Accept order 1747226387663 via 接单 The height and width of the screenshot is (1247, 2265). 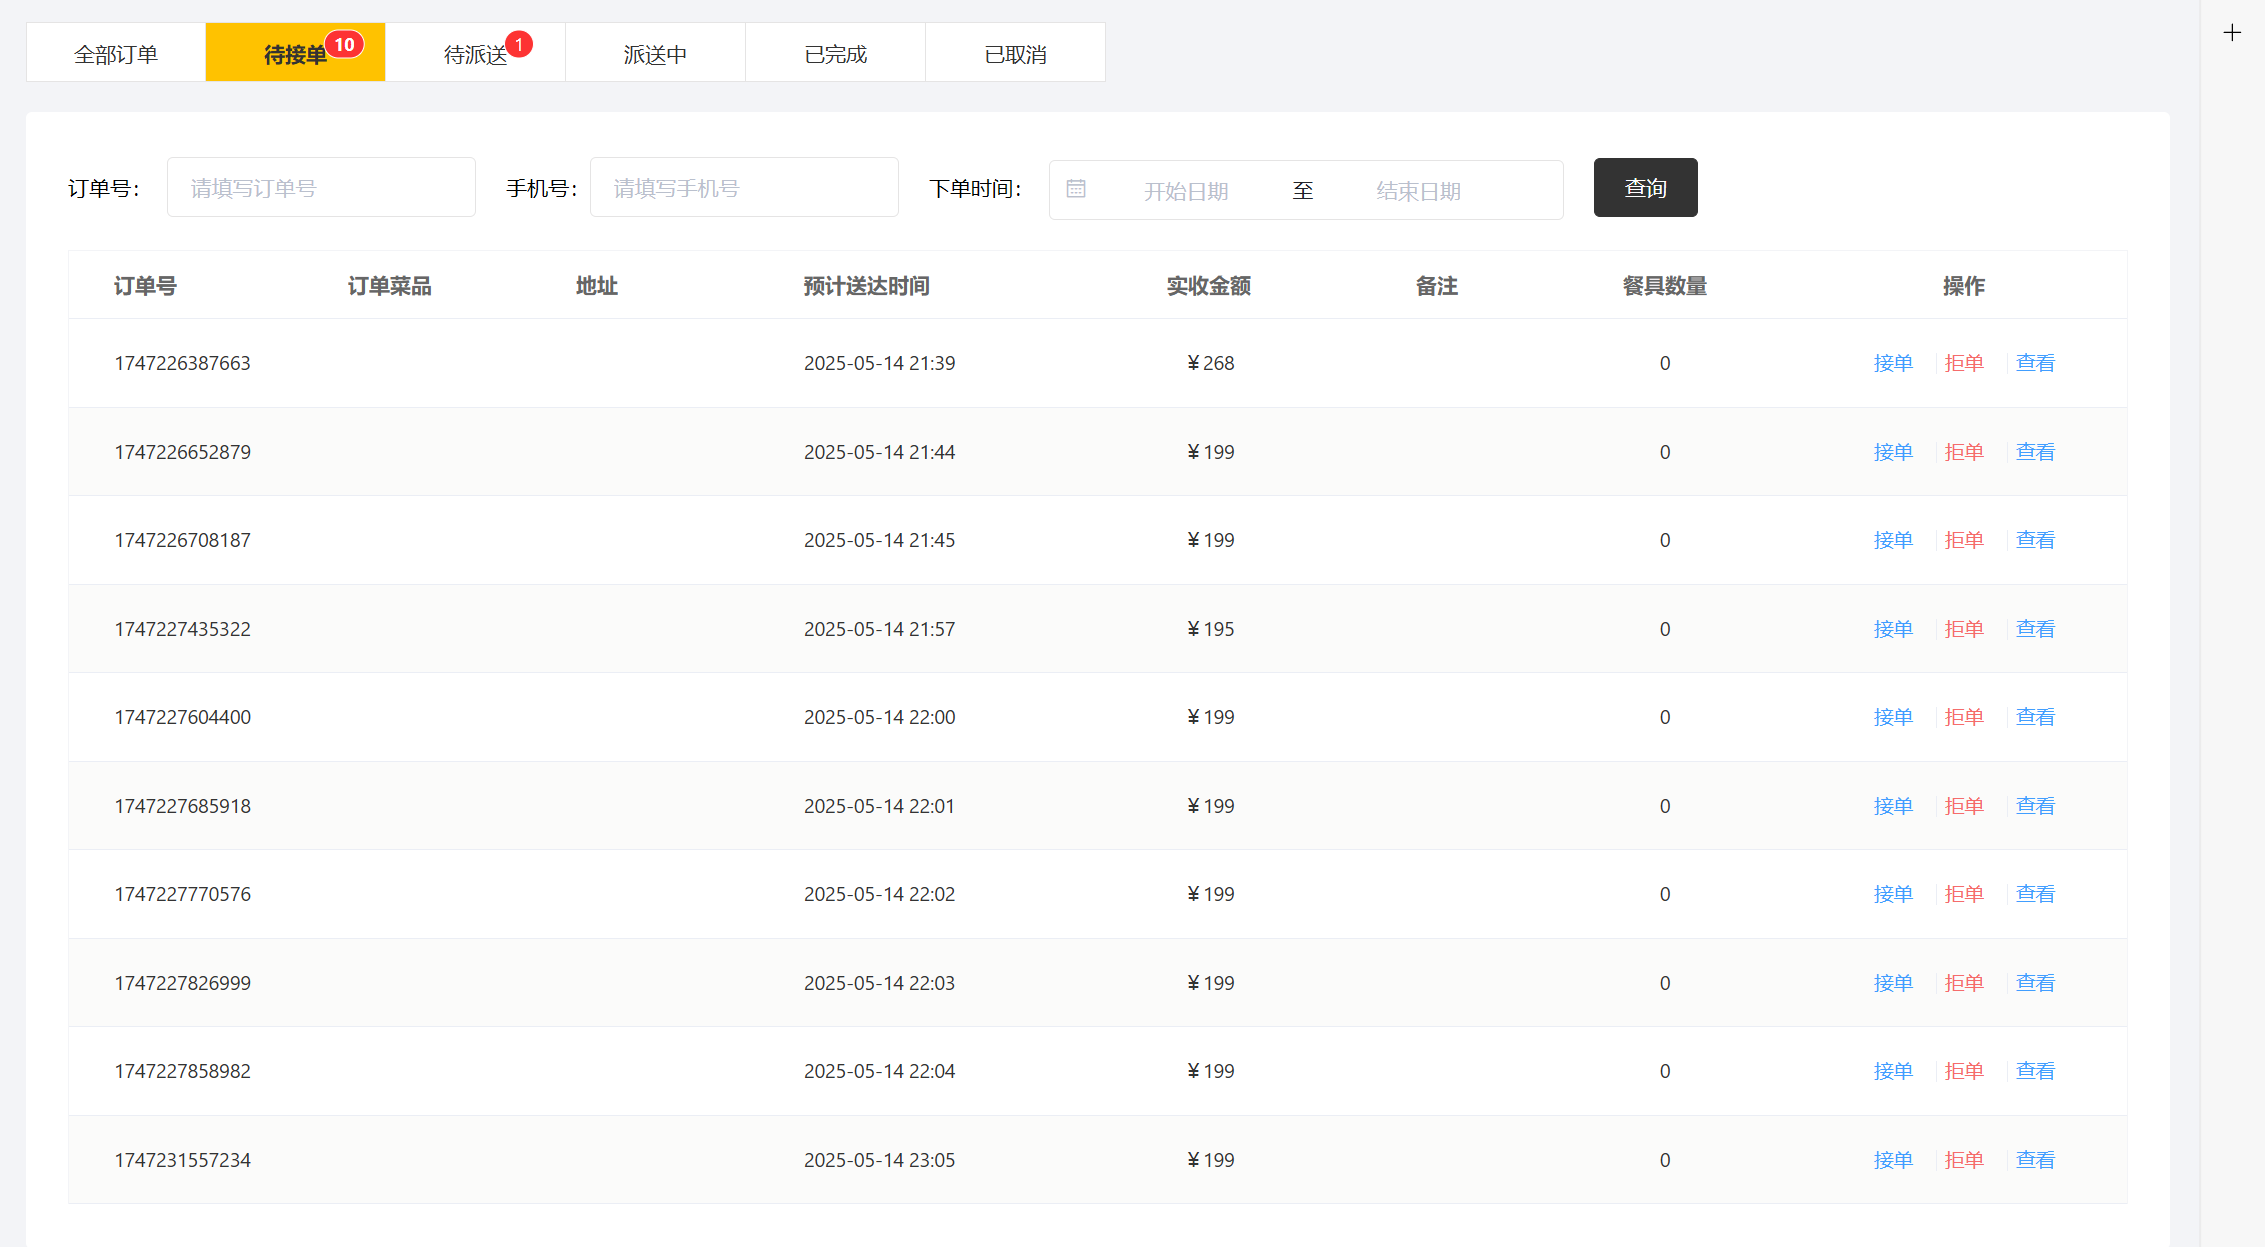(1892, 363)
